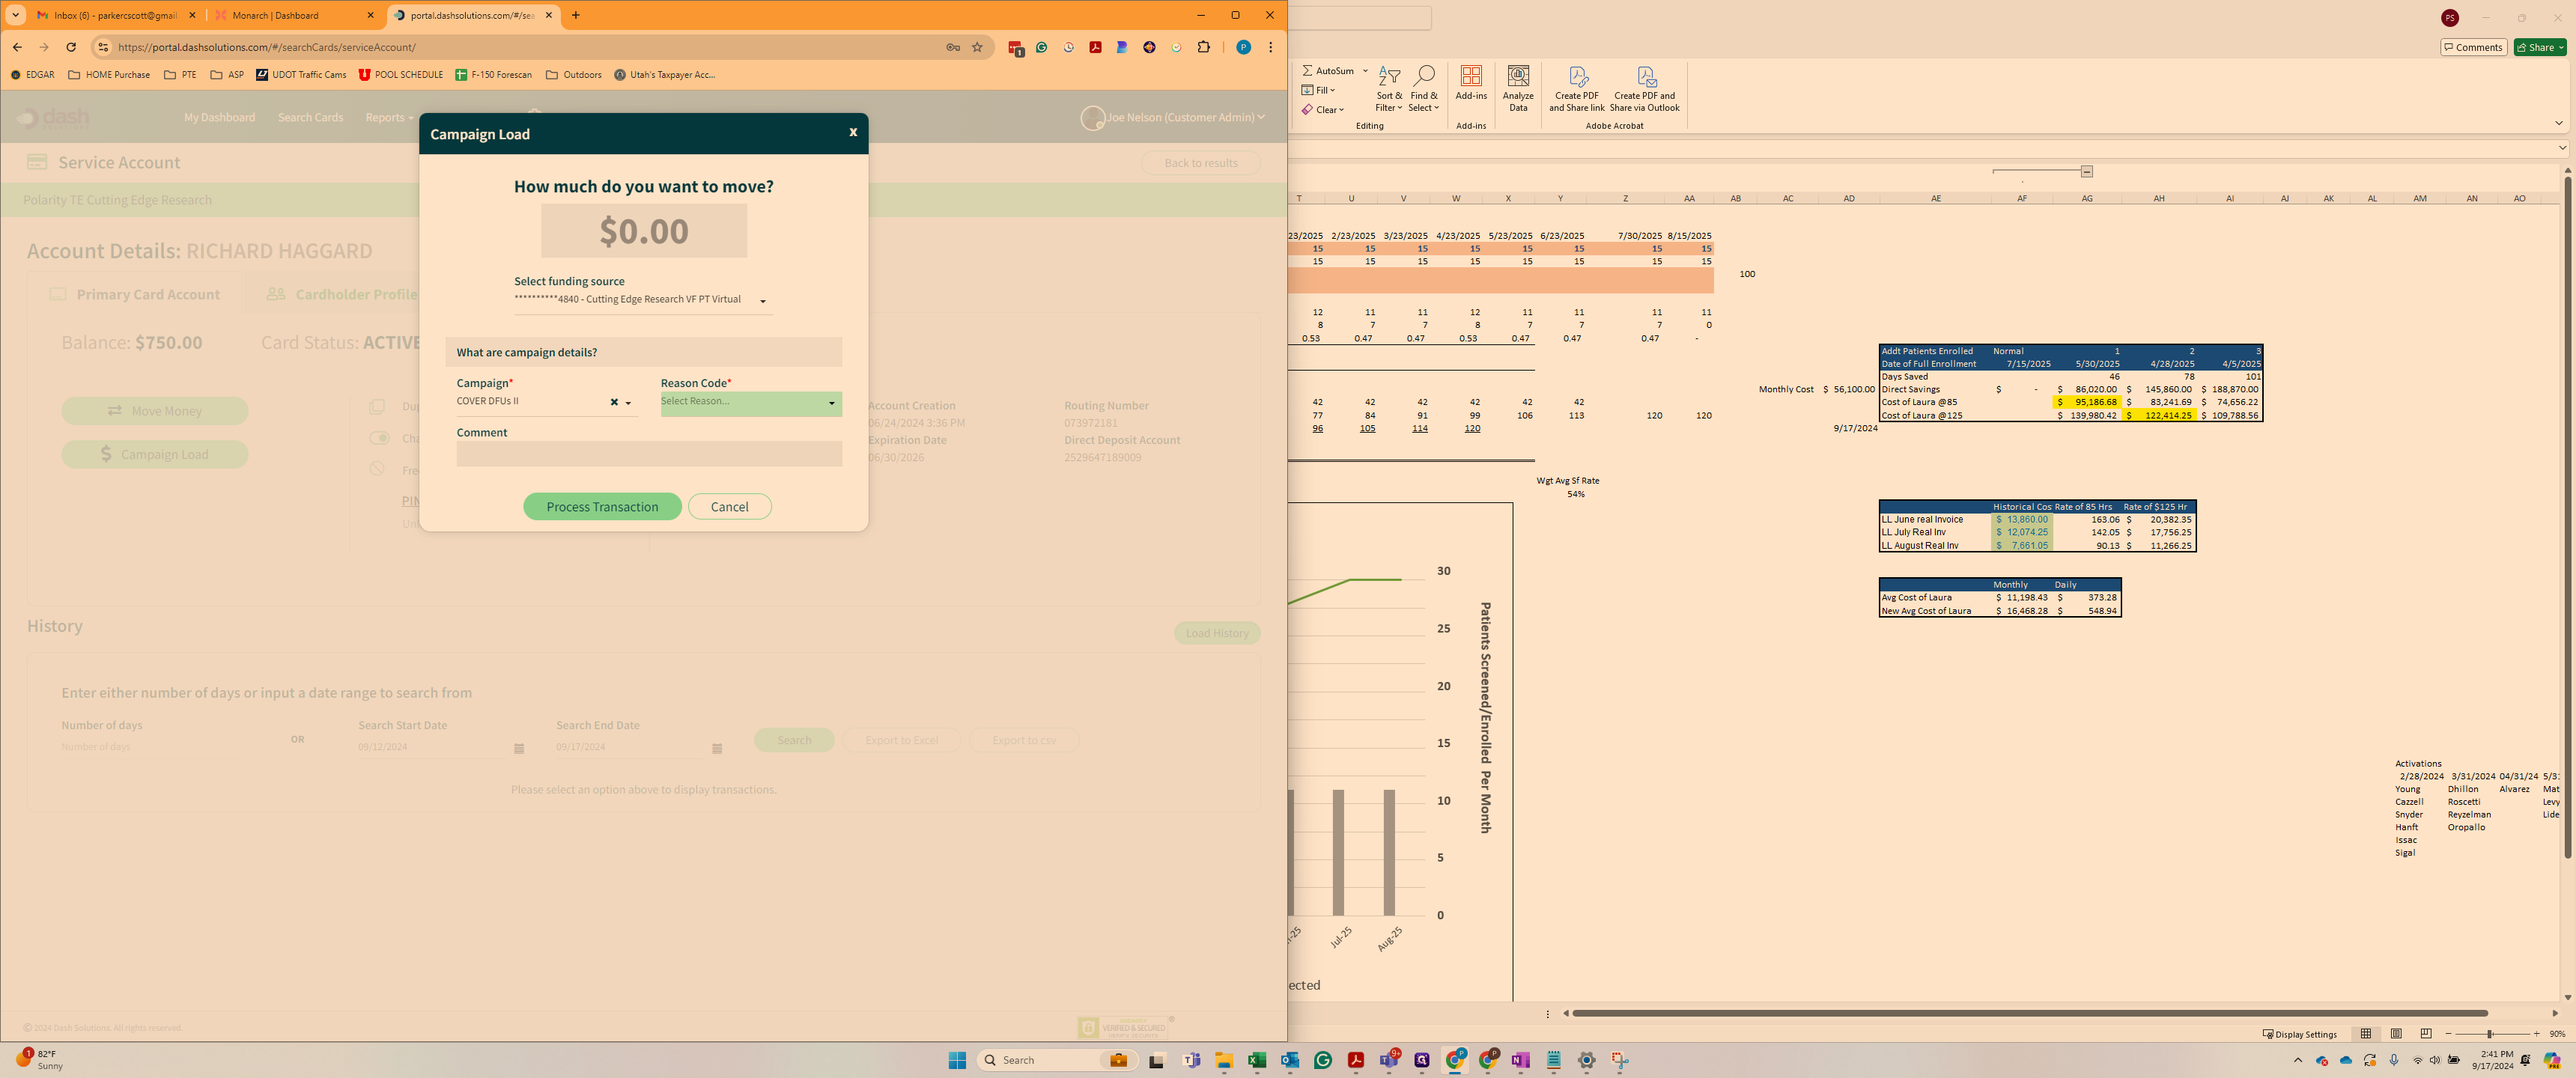
Task: Open the AutoSum dropdown arrow
Action: click(x=1365, y=71)
